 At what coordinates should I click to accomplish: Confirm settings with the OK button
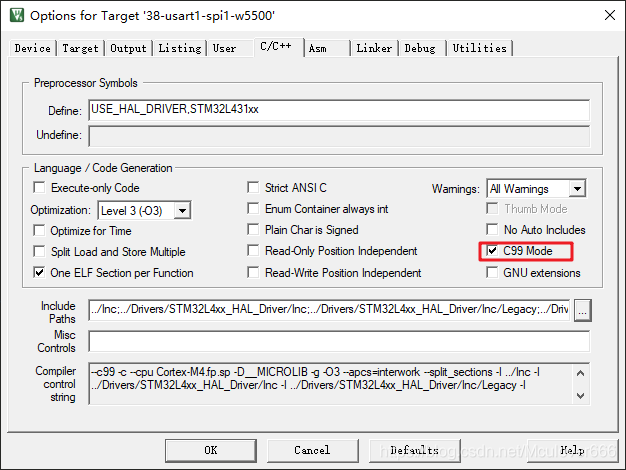point(211,450)
